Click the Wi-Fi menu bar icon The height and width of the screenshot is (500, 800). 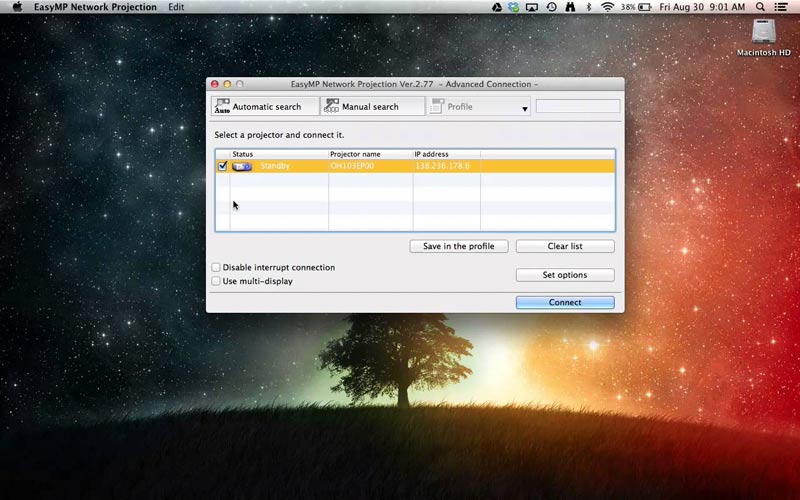607,7
